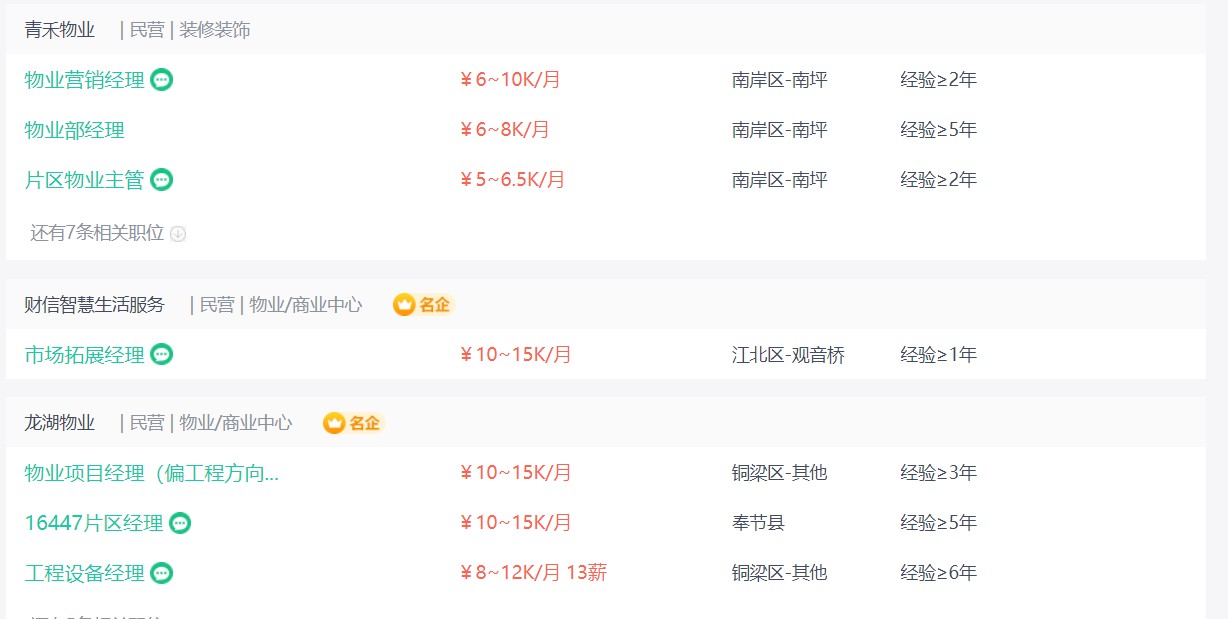Click chat icon beside 片区物业主管
This screenshot has height=619, width=1228.
tap(161, 180)
